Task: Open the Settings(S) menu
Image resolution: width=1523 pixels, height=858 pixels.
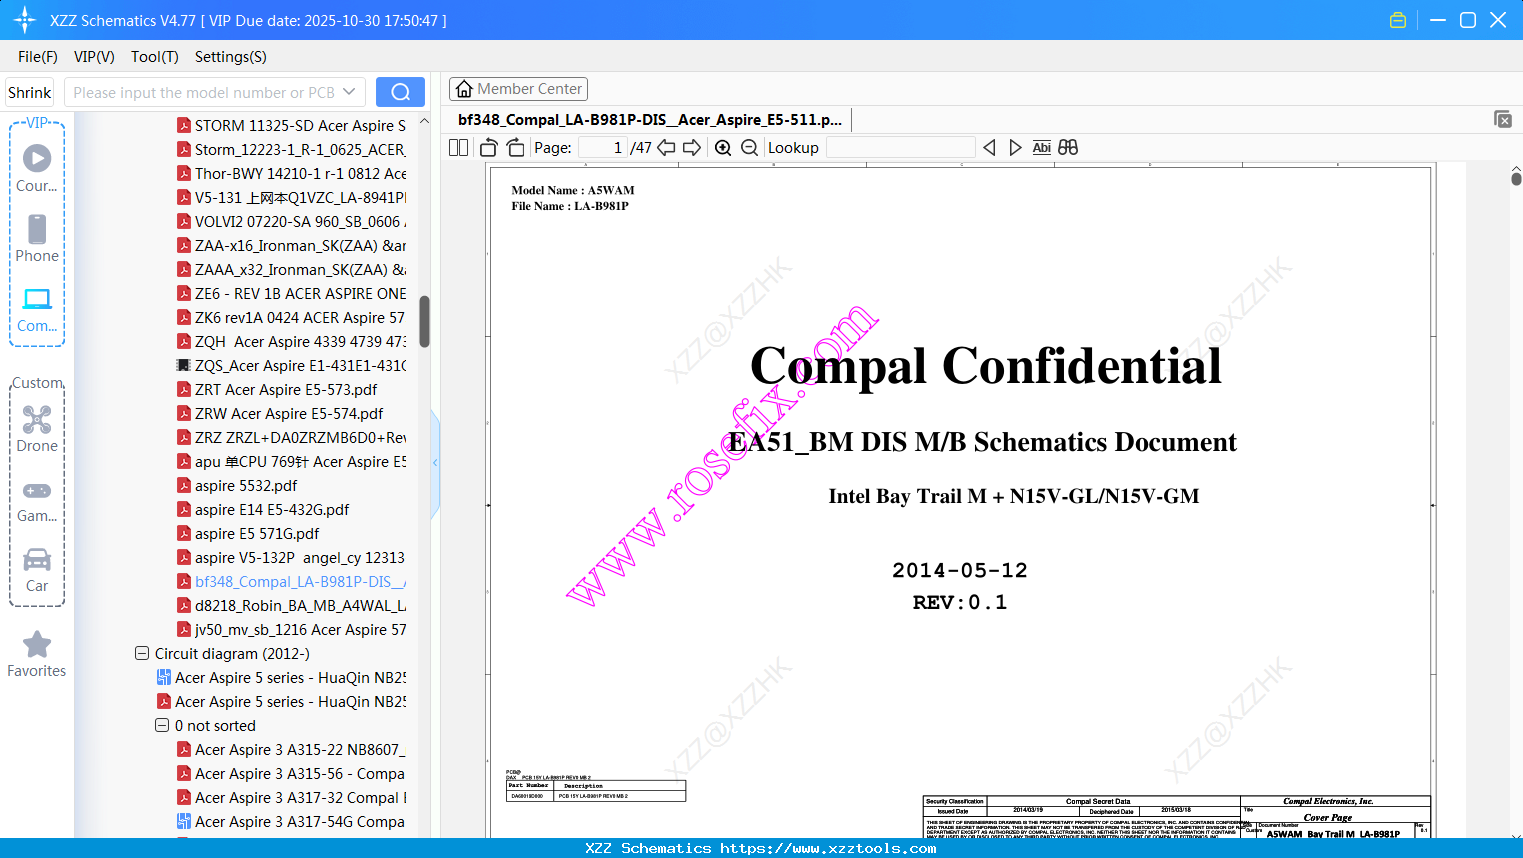Action: [231, 57]
